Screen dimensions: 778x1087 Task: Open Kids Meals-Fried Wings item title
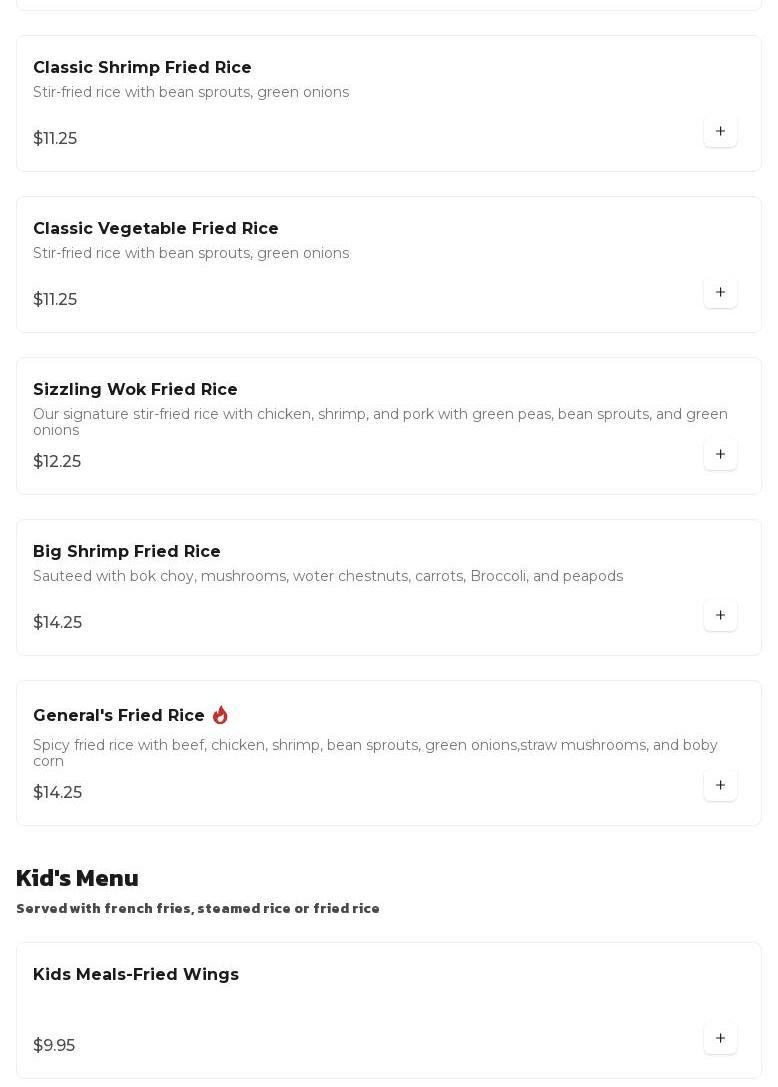click(136, 974)
